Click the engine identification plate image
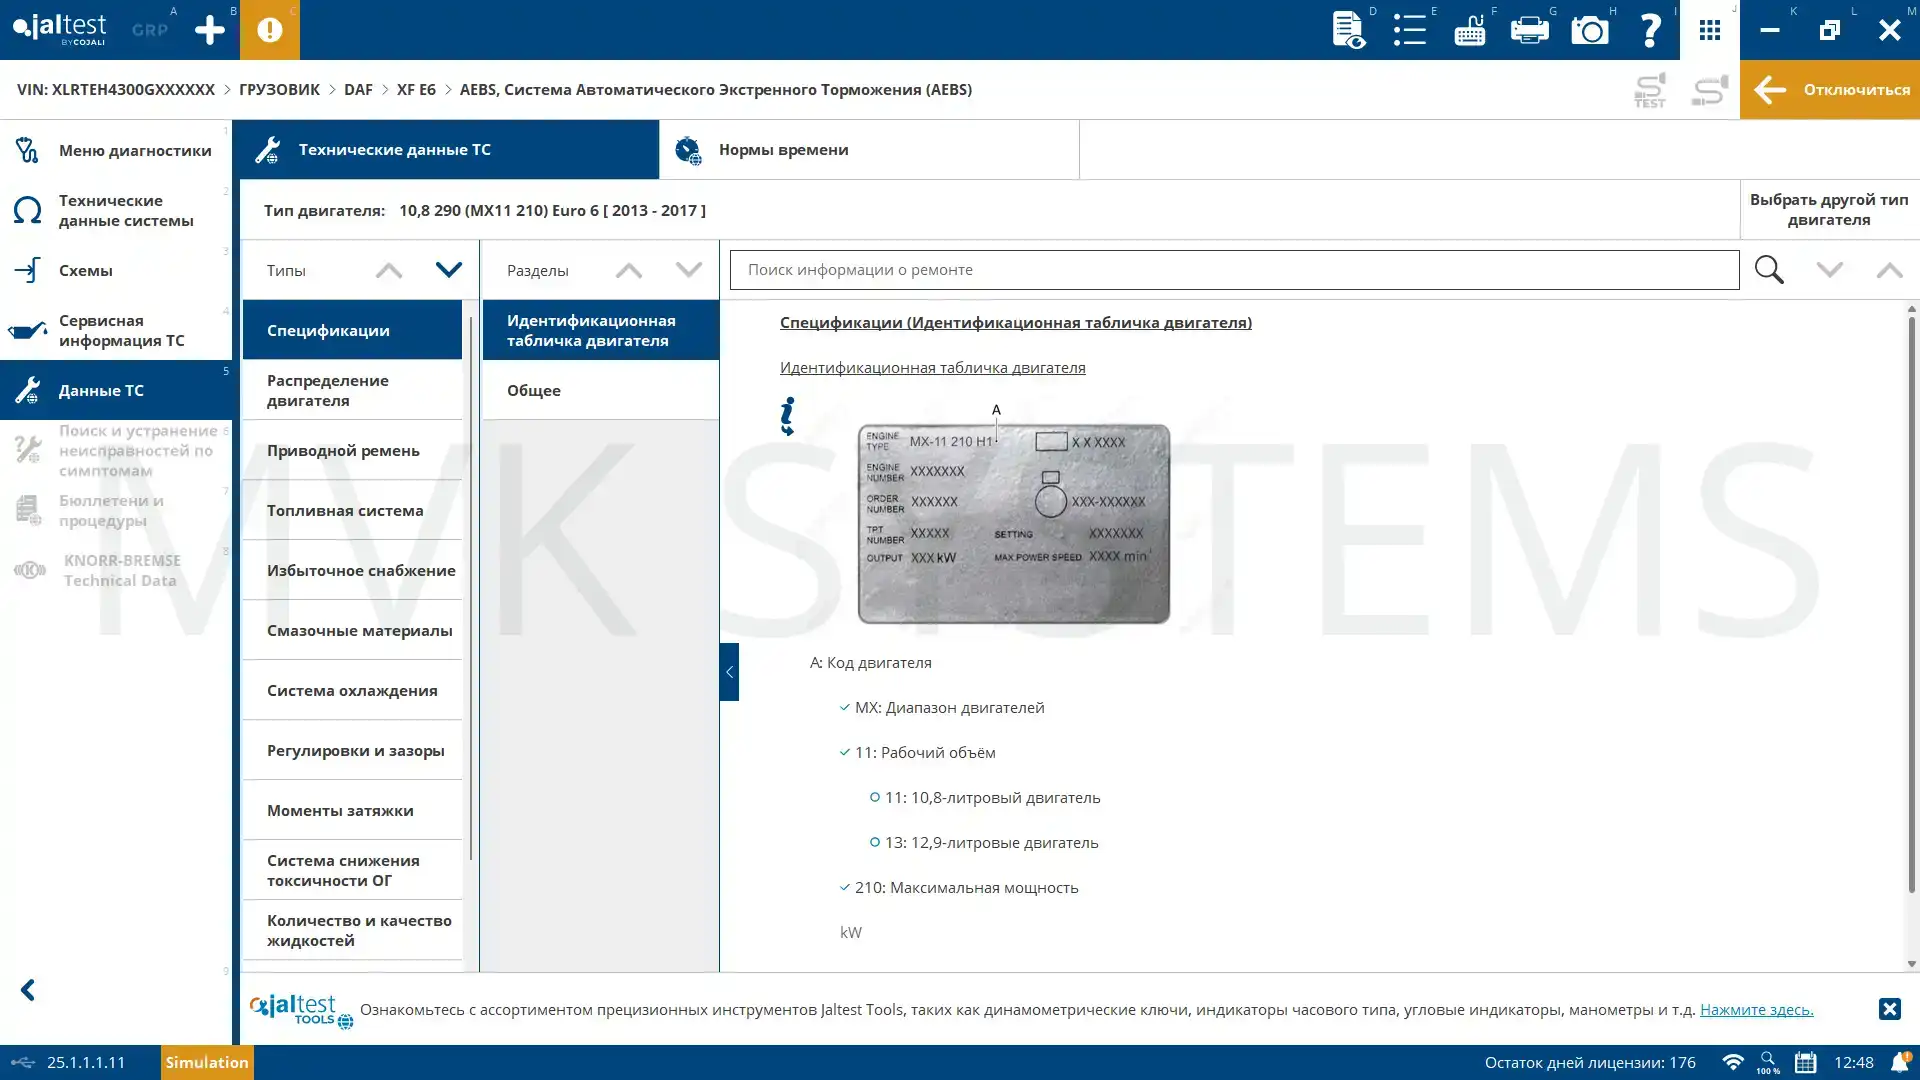This screenshot has height=1080, width=1920. click(1014, 523)
